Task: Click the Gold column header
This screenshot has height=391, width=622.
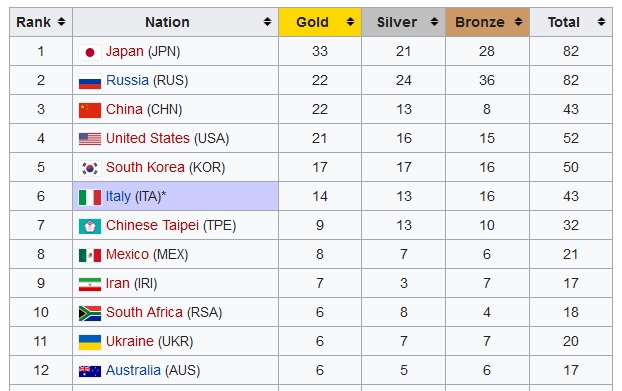Action: (x=320, y=22)
